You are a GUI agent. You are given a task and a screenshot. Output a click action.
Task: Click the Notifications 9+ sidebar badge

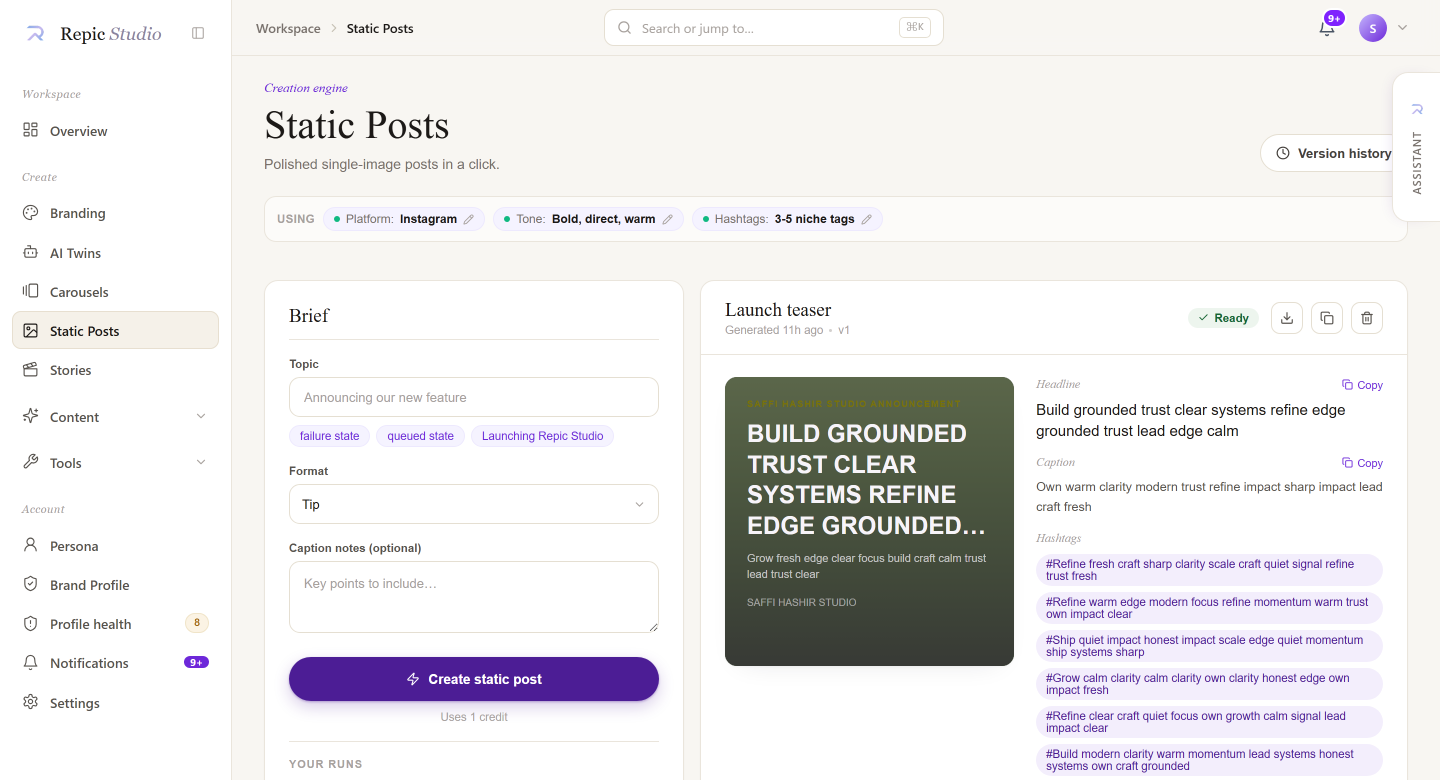196,662
